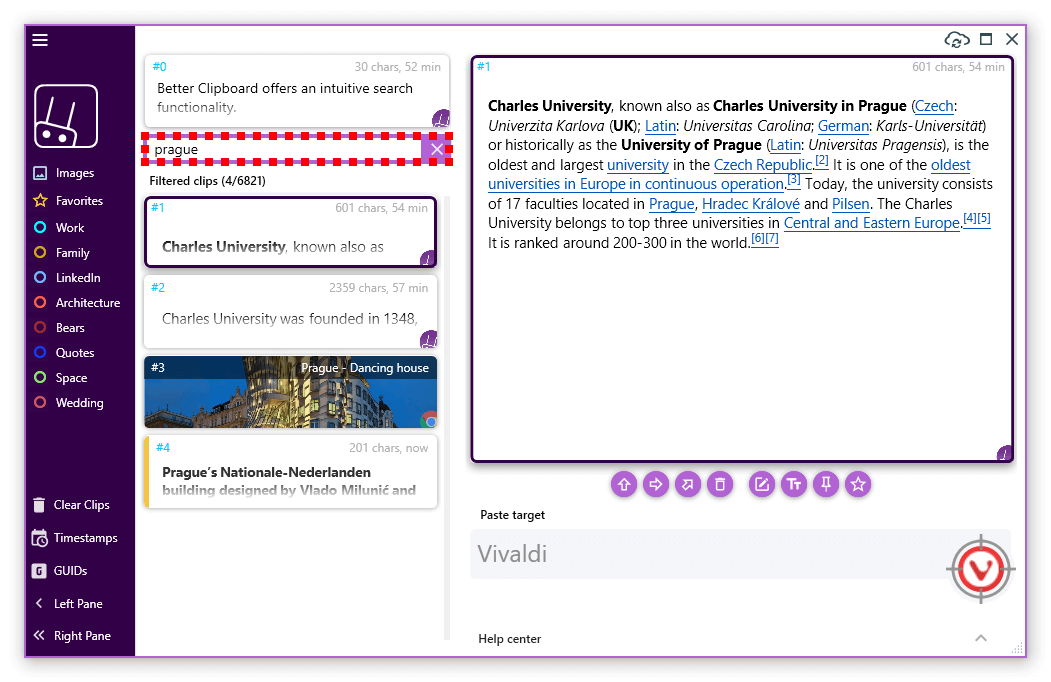Click the Better Clipboard logo
Viewport: 1051px width, 682px height.
coord(66,116)
